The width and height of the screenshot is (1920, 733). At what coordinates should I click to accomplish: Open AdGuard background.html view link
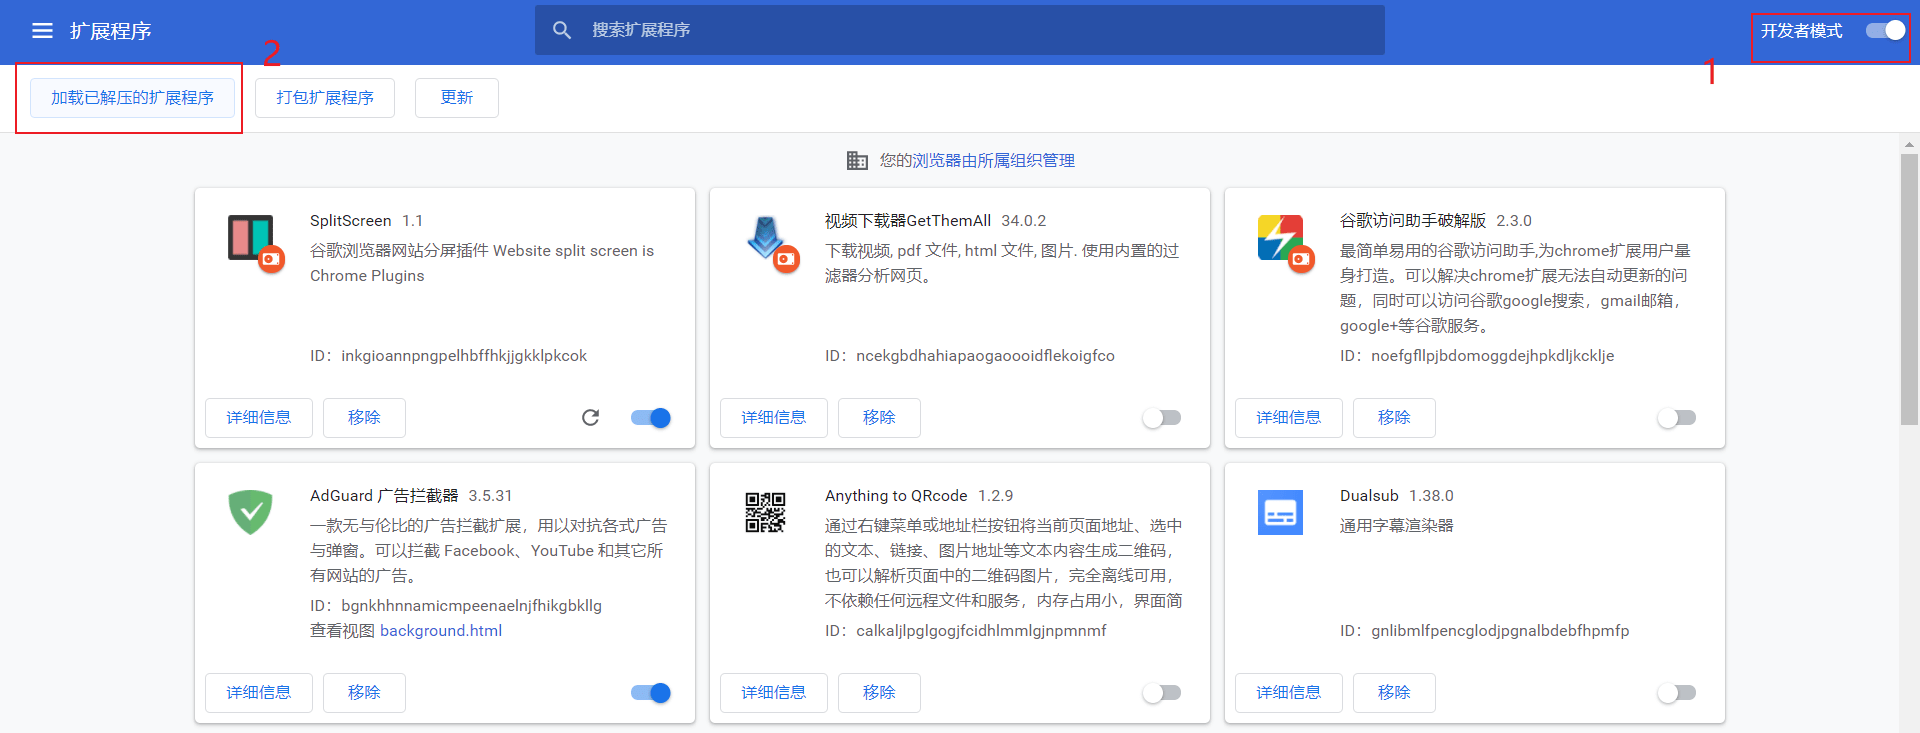[441, 631]
